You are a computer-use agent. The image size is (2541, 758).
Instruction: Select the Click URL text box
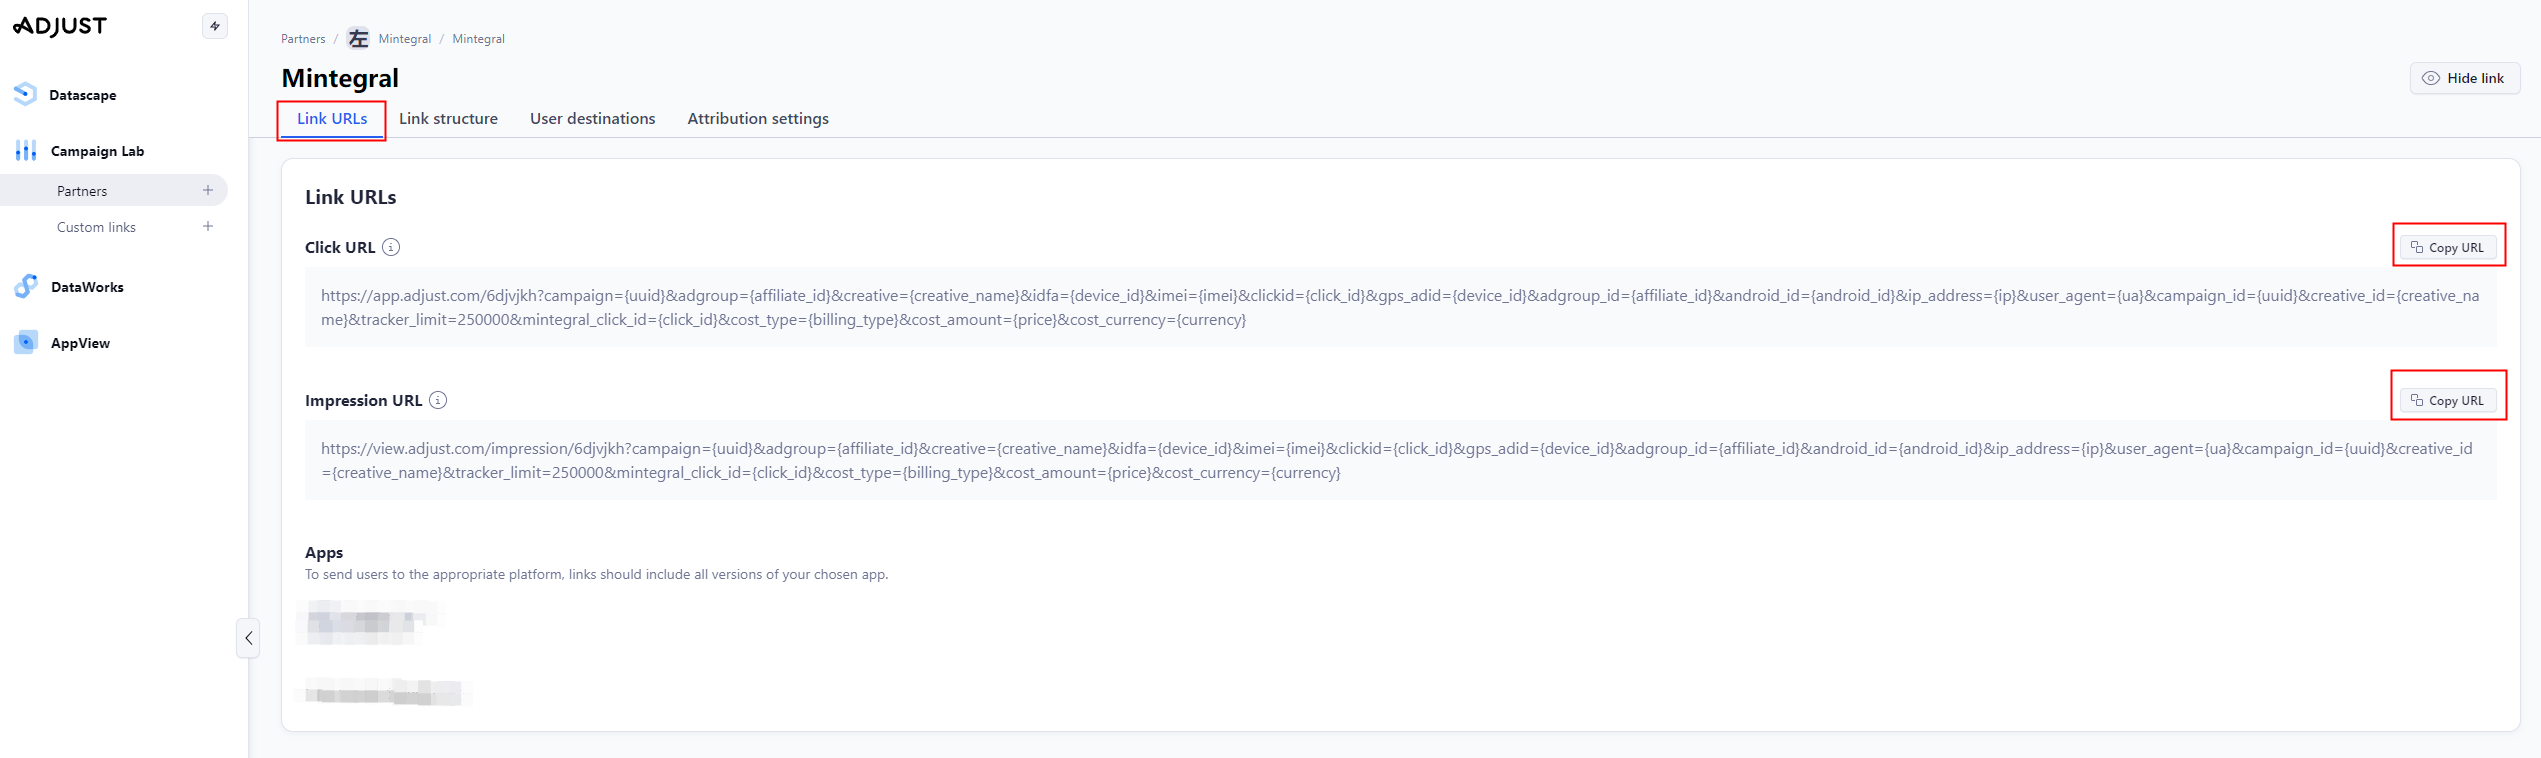tap(1400, 308)
